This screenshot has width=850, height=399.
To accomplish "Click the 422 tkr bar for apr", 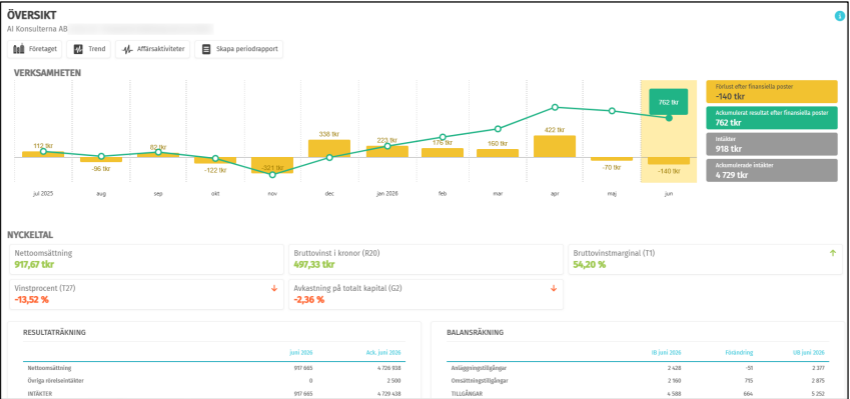I will (555, 146).
